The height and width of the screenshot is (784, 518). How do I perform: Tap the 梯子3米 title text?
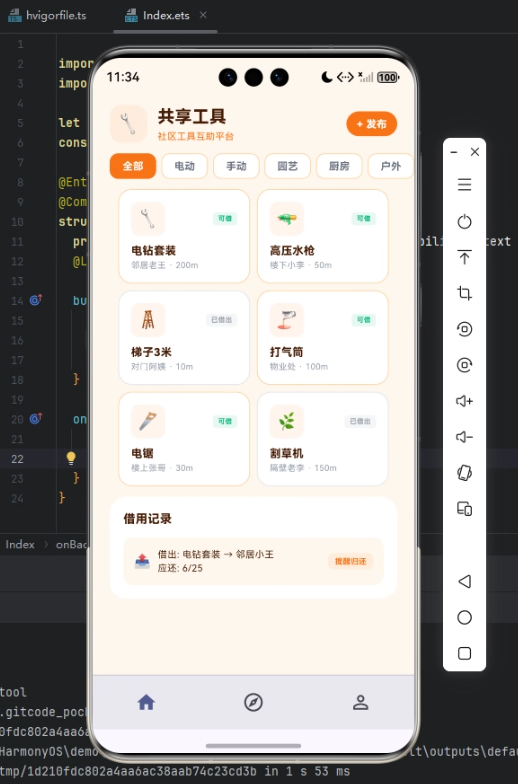click(x=151, y=352)
